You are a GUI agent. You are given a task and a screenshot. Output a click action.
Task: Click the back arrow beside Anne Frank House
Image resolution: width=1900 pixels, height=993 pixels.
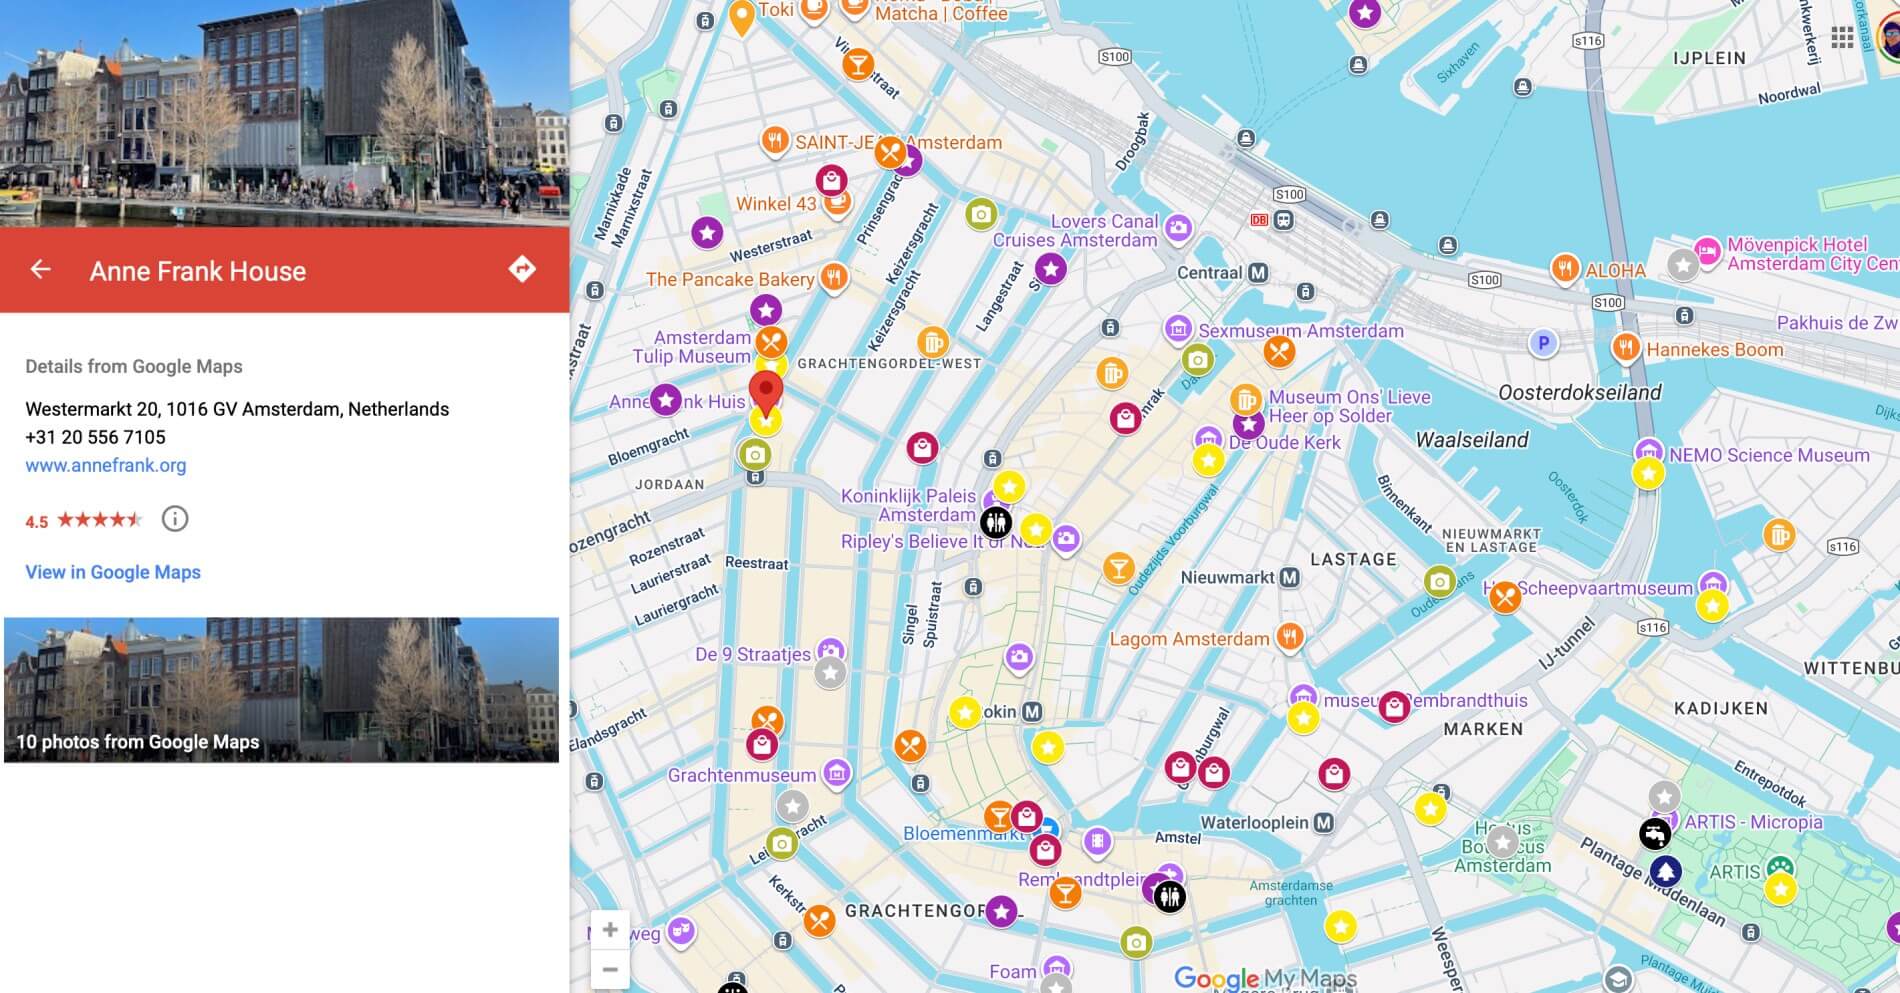[x=40, y=269]
